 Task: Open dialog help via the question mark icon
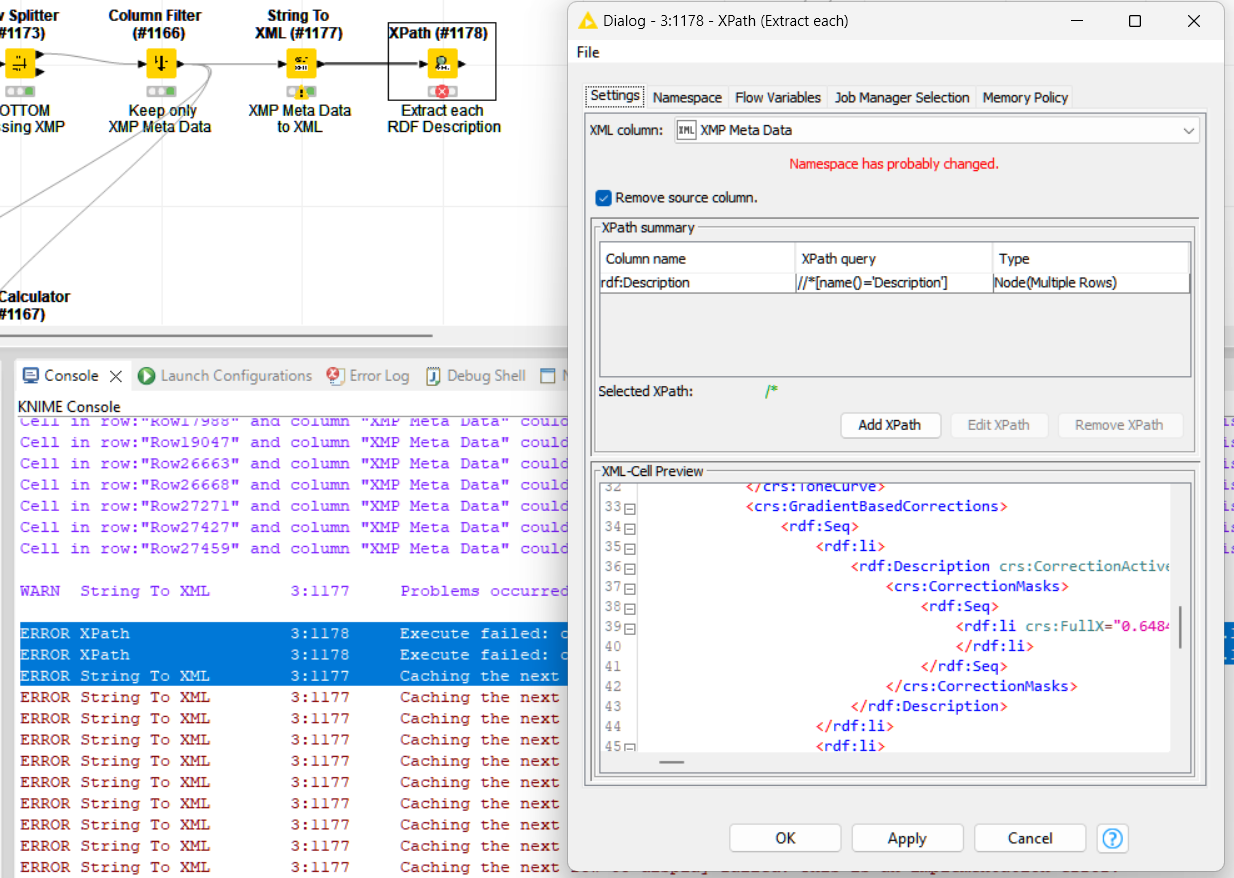pos(1112,838)
